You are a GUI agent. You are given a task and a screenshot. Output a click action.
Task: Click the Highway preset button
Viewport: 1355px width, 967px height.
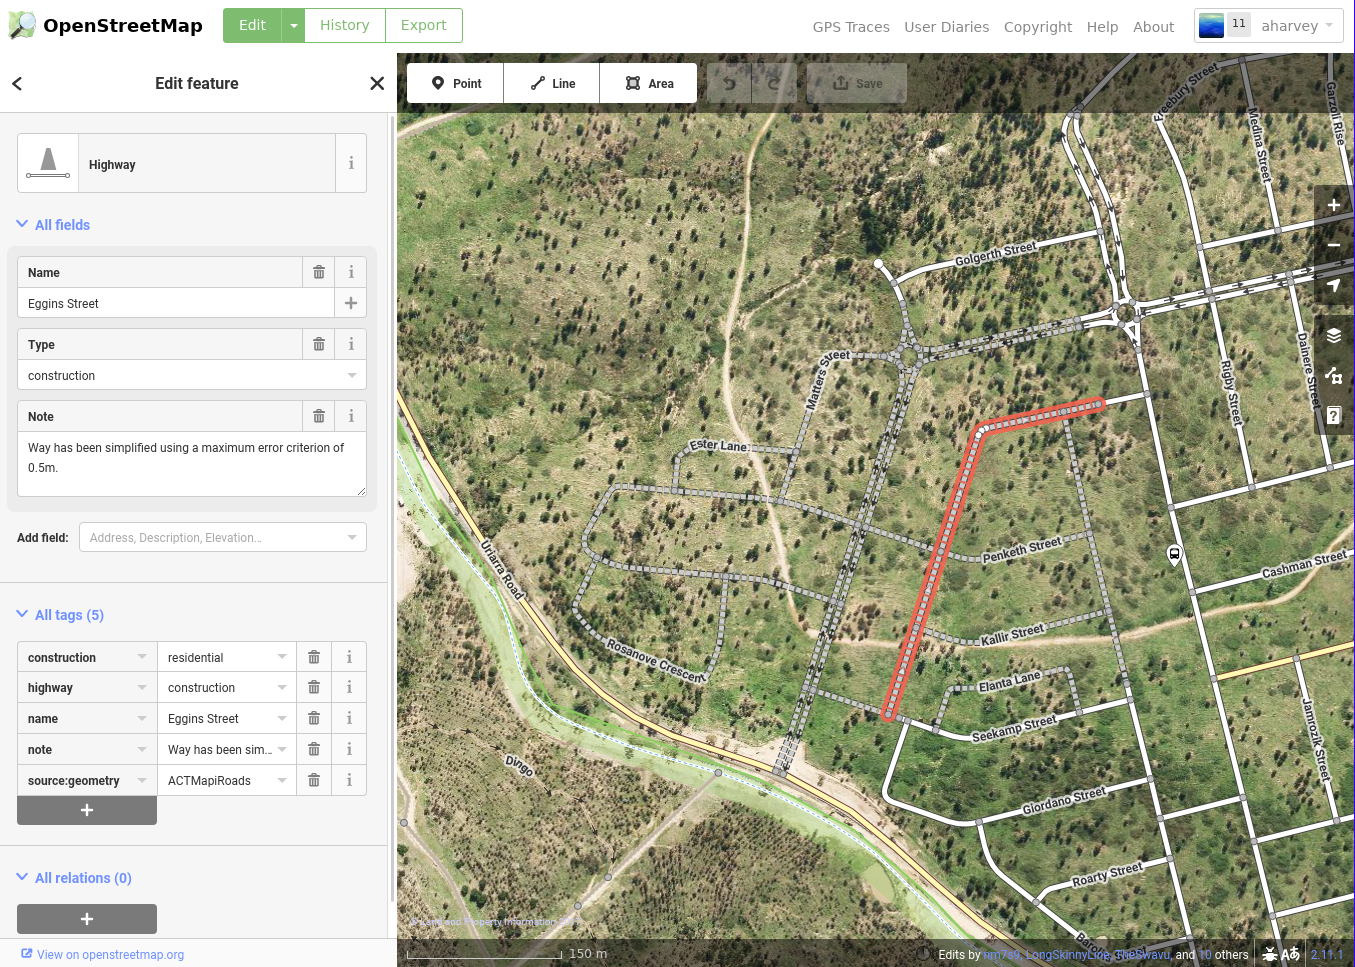[x=176, y=163]
